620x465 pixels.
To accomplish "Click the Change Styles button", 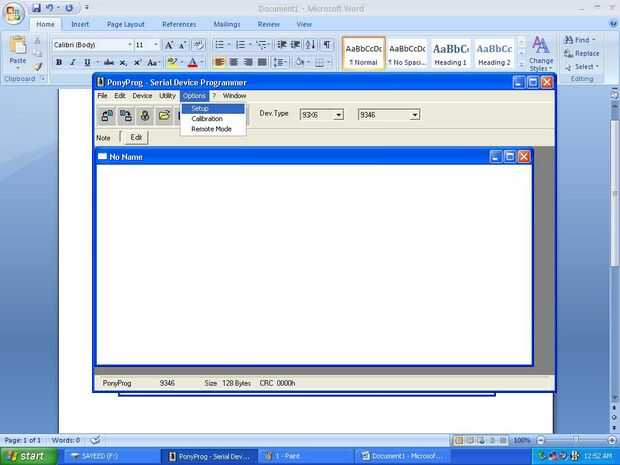I will coord(541,53).
